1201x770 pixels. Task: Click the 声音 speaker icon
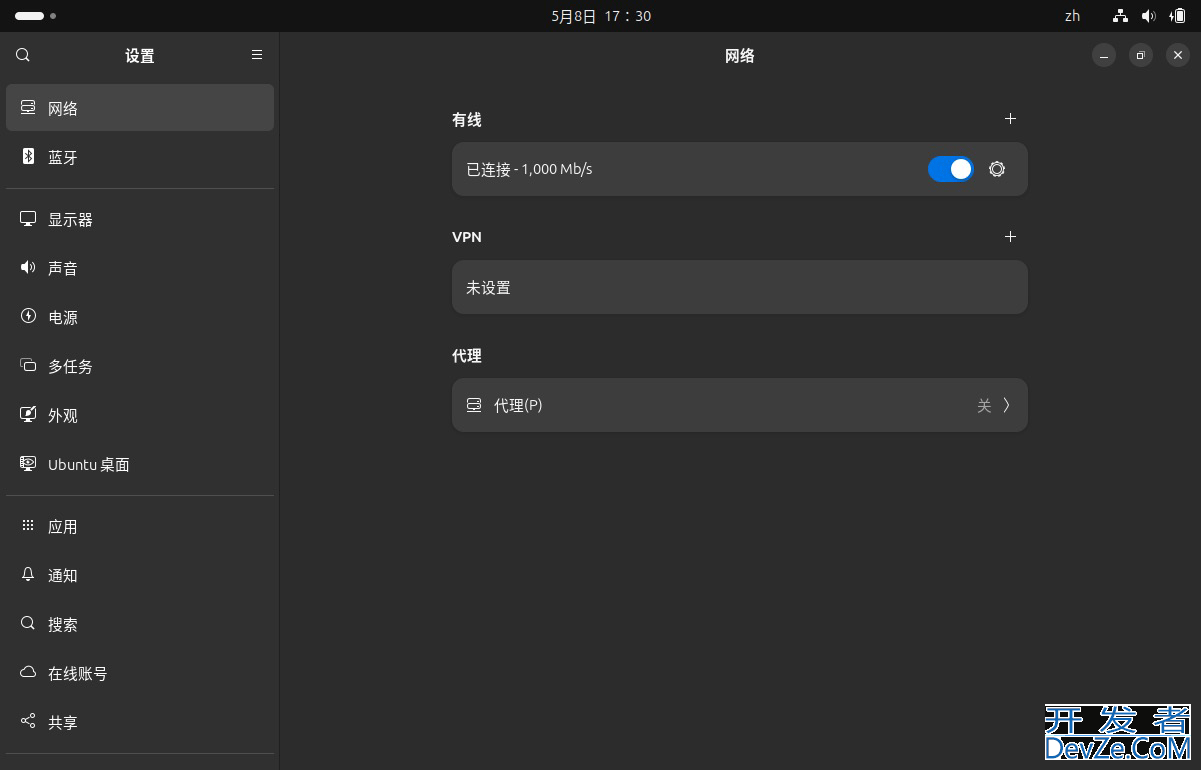tap(28, 267)
